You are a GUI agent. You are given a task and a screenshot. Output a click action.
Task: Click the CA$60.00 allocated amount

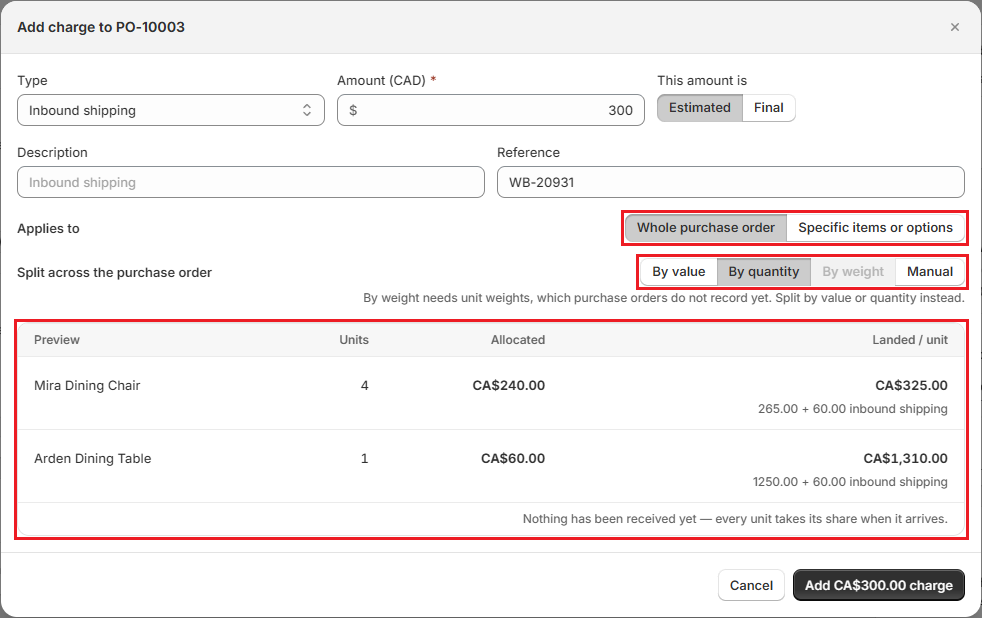[x=513, y=458]
